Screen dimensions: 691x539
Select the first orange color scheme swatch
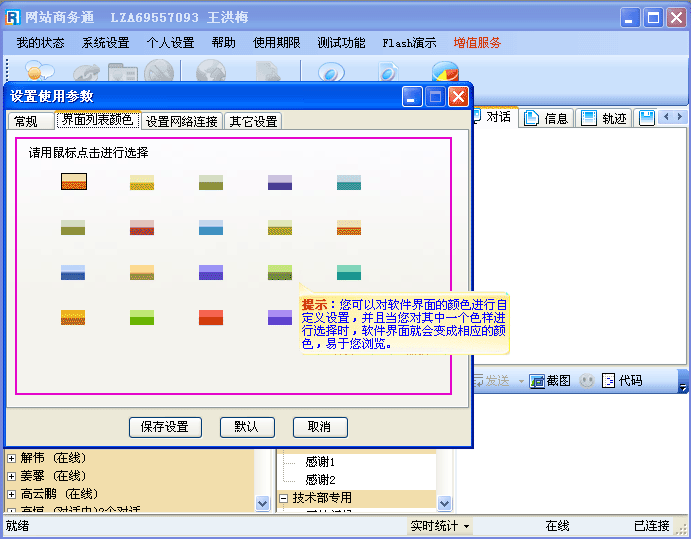tap(73, 182)
